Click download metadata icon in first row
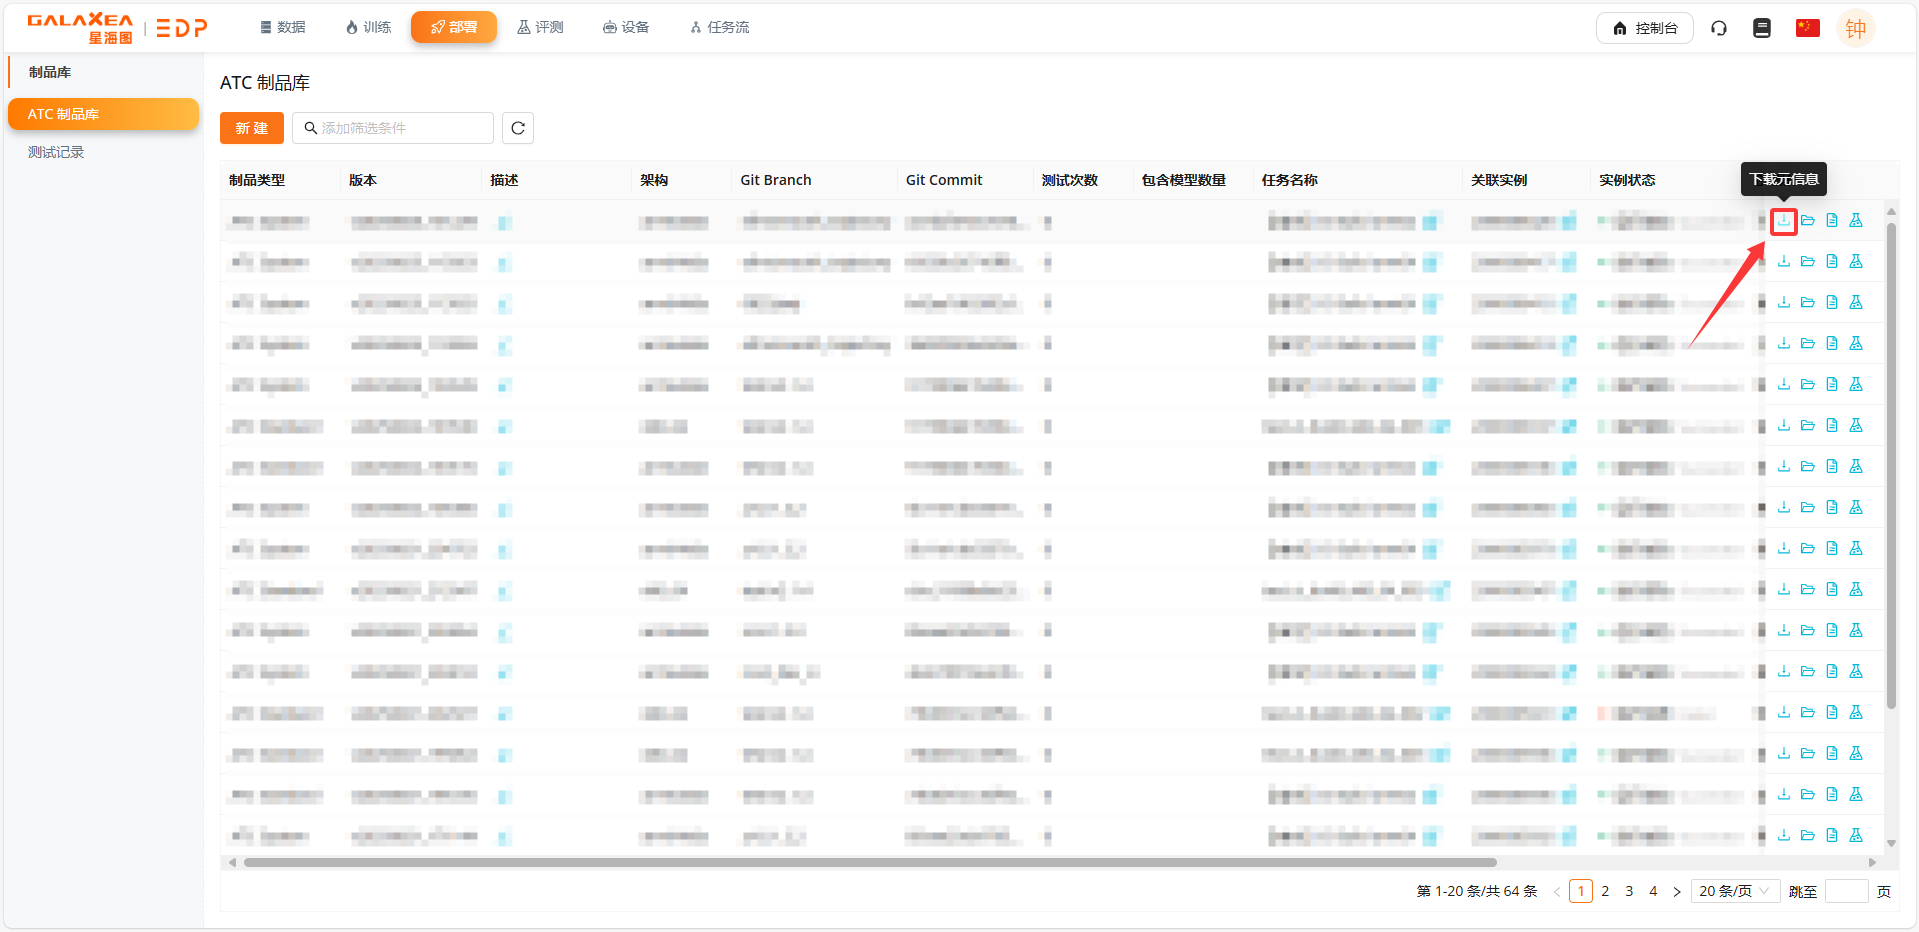This screenshot has height=932, width=1919. (1783, 221)
